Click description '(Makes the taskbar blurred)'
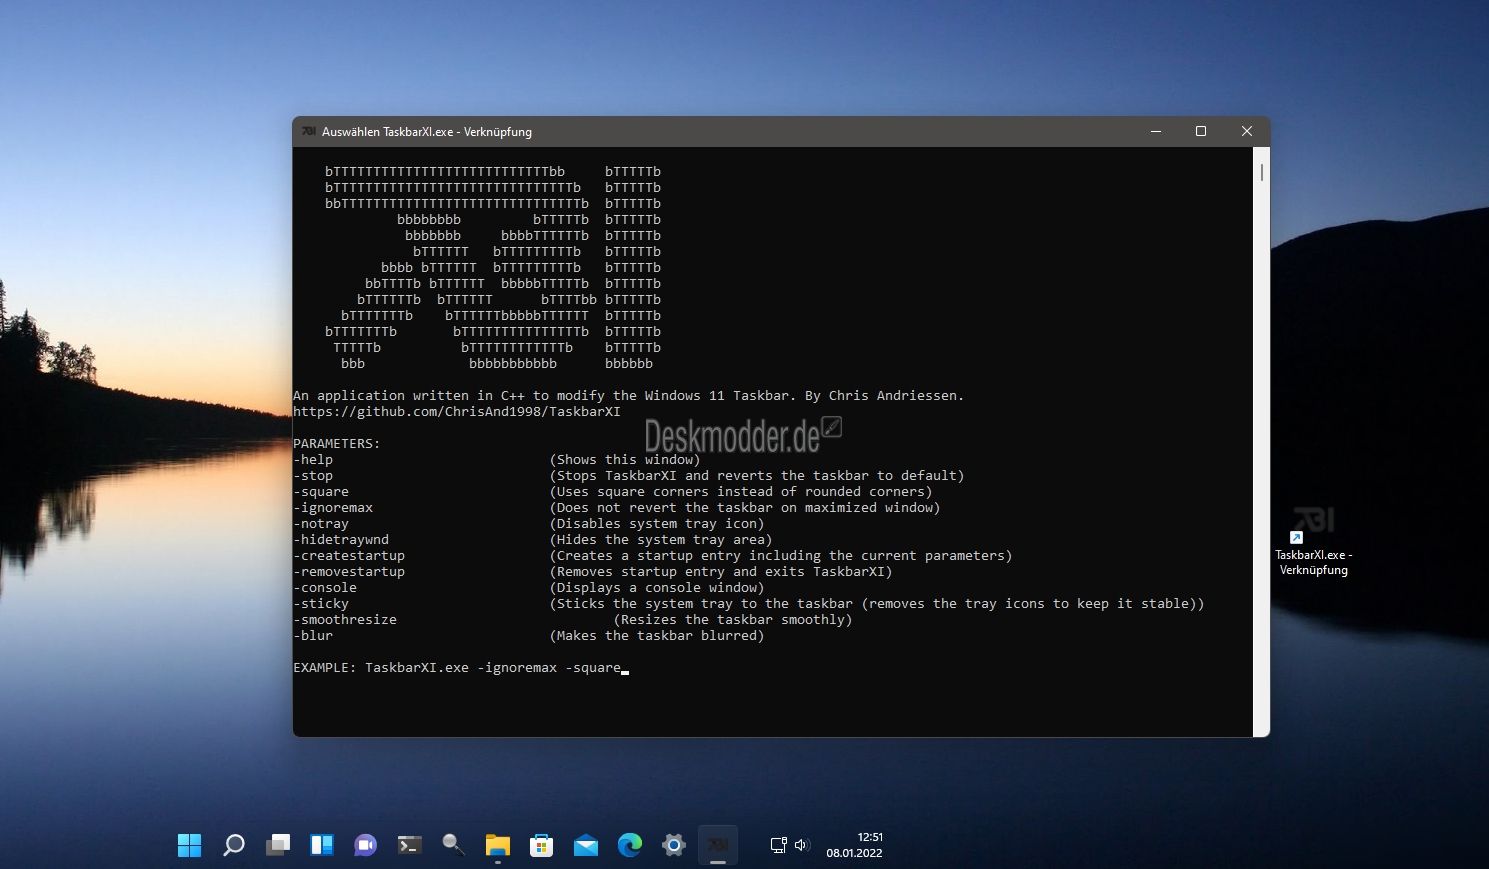Viewport: 1489px width, 869px height. pos(657,635)
